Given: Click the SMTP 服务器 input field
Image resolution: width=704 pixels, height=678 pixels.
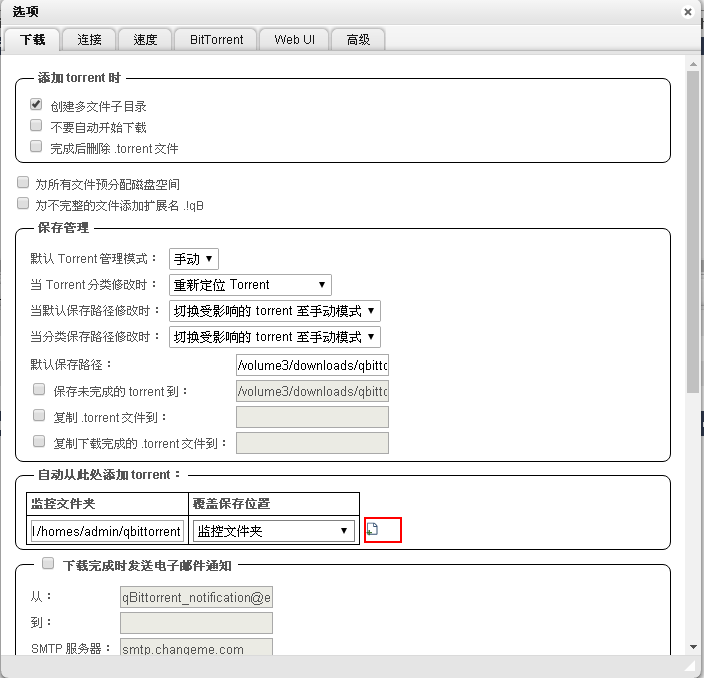Looking at the screenshot, I should [196, 647].
